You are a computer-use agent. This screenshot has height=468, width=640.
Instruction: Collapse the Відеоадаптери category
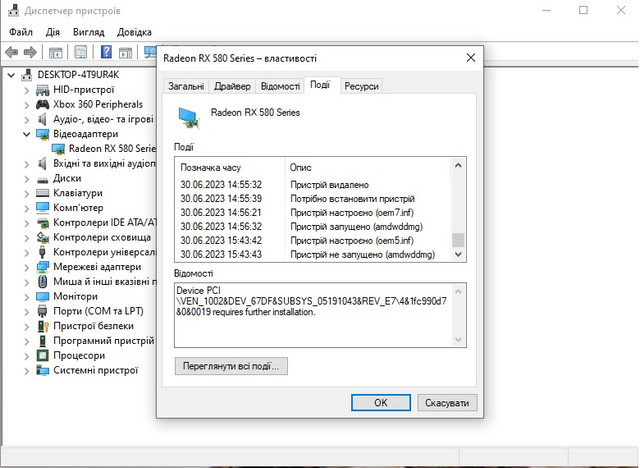tap(27, 134)
